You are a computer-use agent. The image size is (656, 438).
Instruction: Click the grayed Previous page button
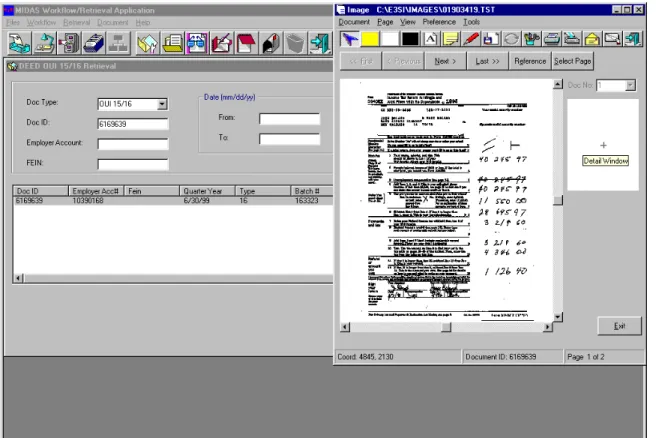(403, 61)
